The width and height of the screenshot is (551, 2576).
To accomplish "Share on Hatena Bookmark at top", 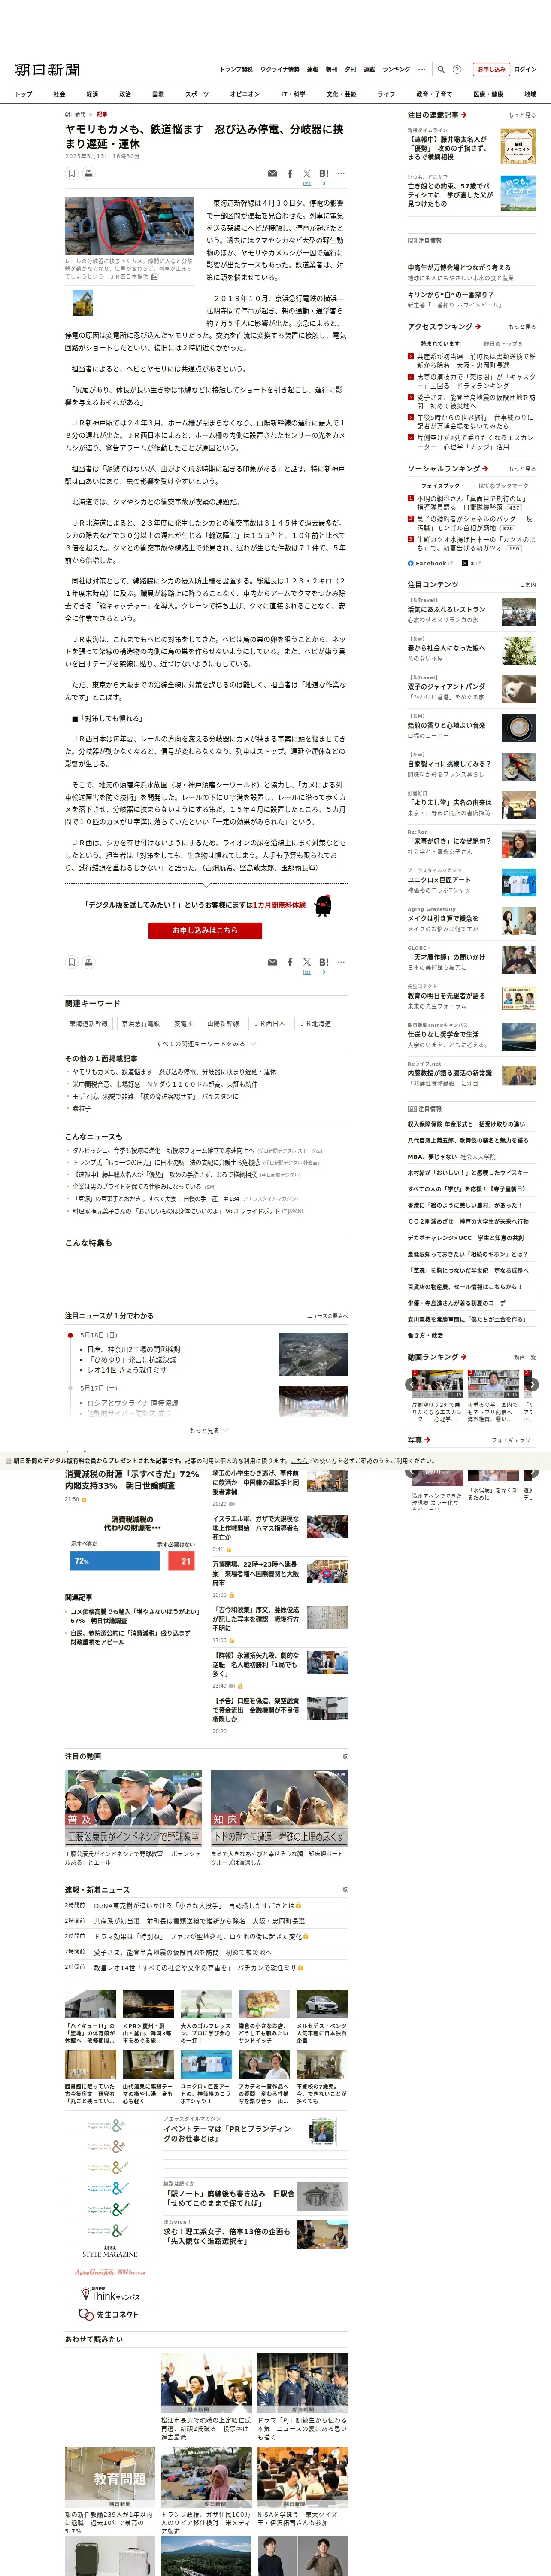I will [x=324, y=174].
